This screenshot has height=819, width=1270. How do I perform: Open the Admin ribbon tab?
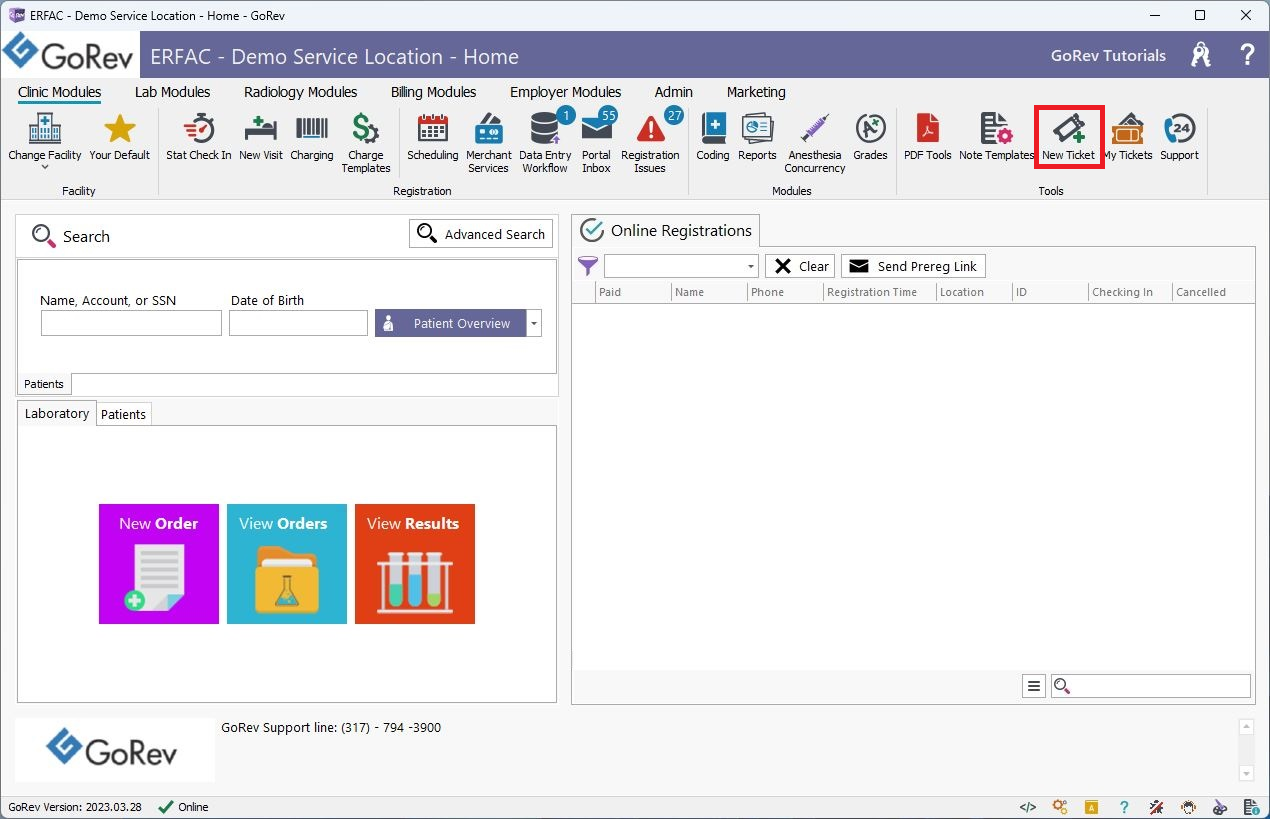[674, 92]
